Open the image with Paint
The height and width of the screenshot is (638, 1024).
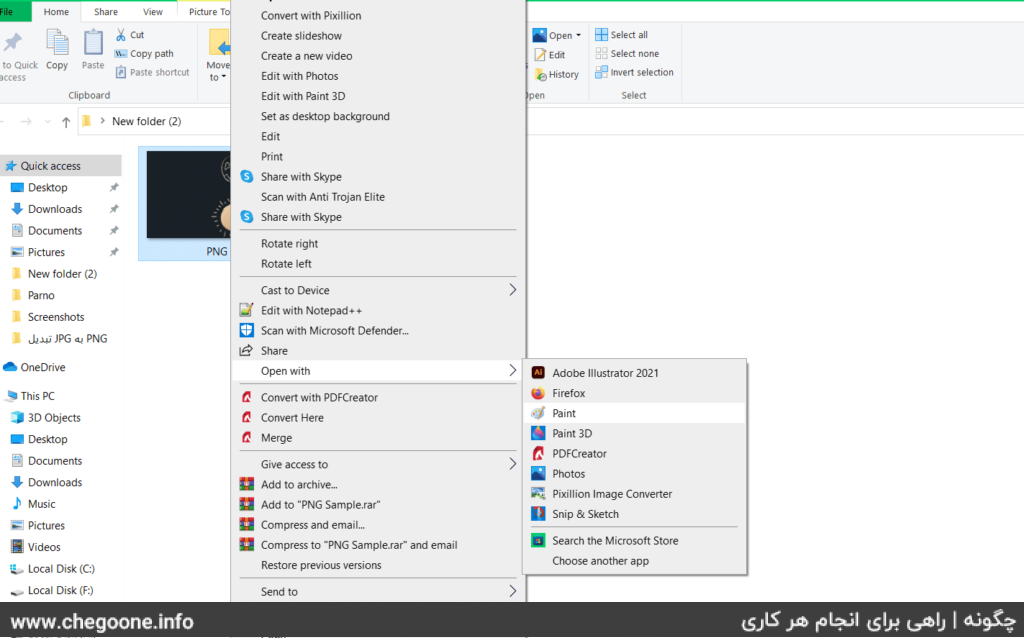pos(634,413)
